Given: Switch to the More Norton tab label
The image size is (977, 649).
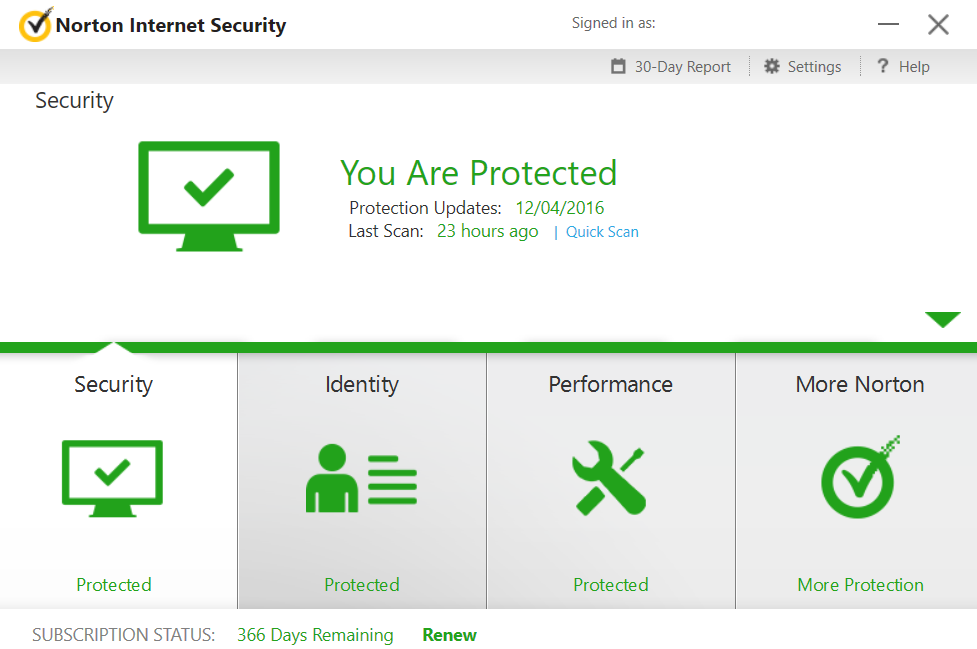Looking at the screenshot, I should coord(860,384).
